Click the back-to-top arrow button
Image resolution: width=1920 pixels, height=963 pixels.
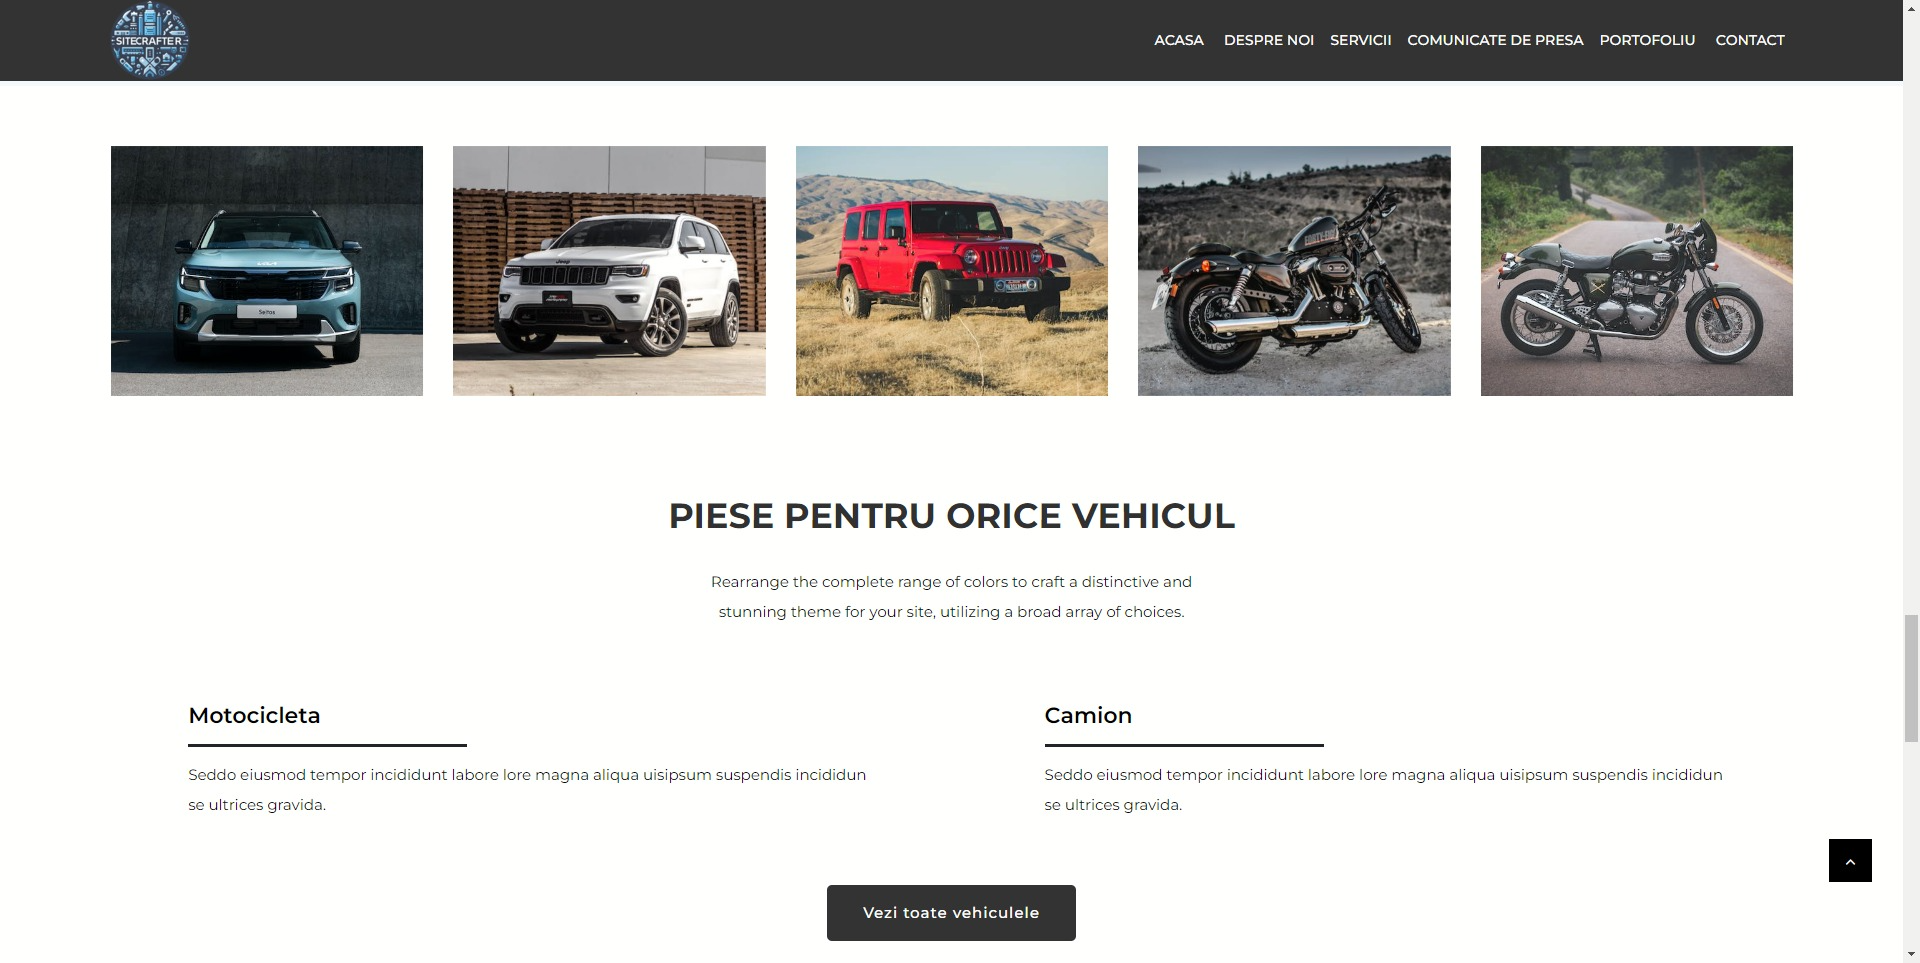[x=1850, y=860]
